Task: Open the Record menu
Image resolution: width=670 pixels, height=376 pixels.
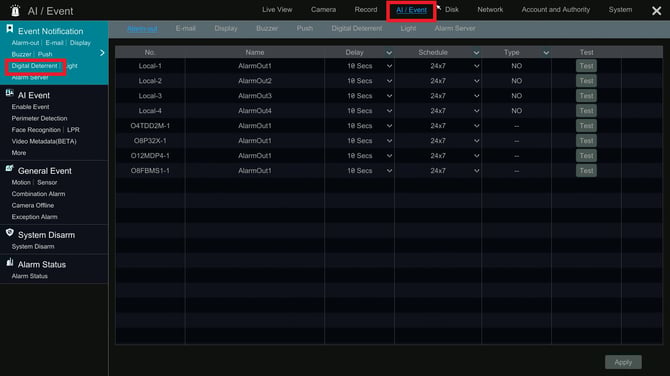Action: pos(366,9)
